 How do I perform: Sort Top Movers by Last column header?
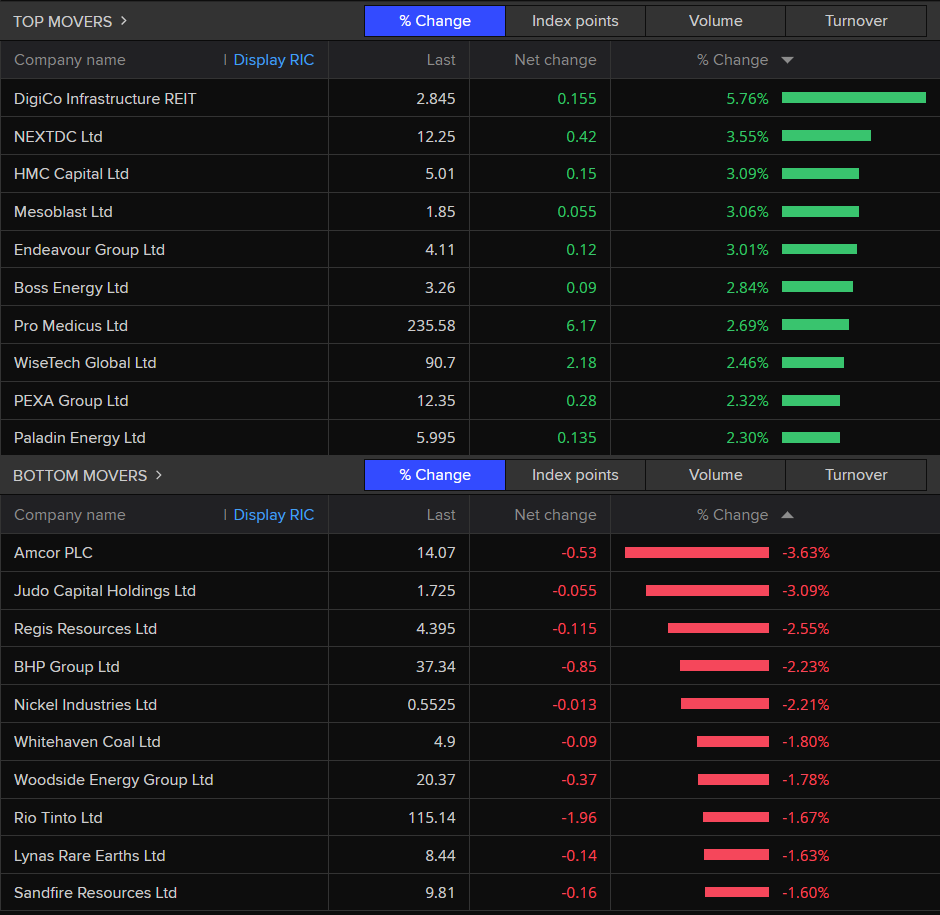441,60
